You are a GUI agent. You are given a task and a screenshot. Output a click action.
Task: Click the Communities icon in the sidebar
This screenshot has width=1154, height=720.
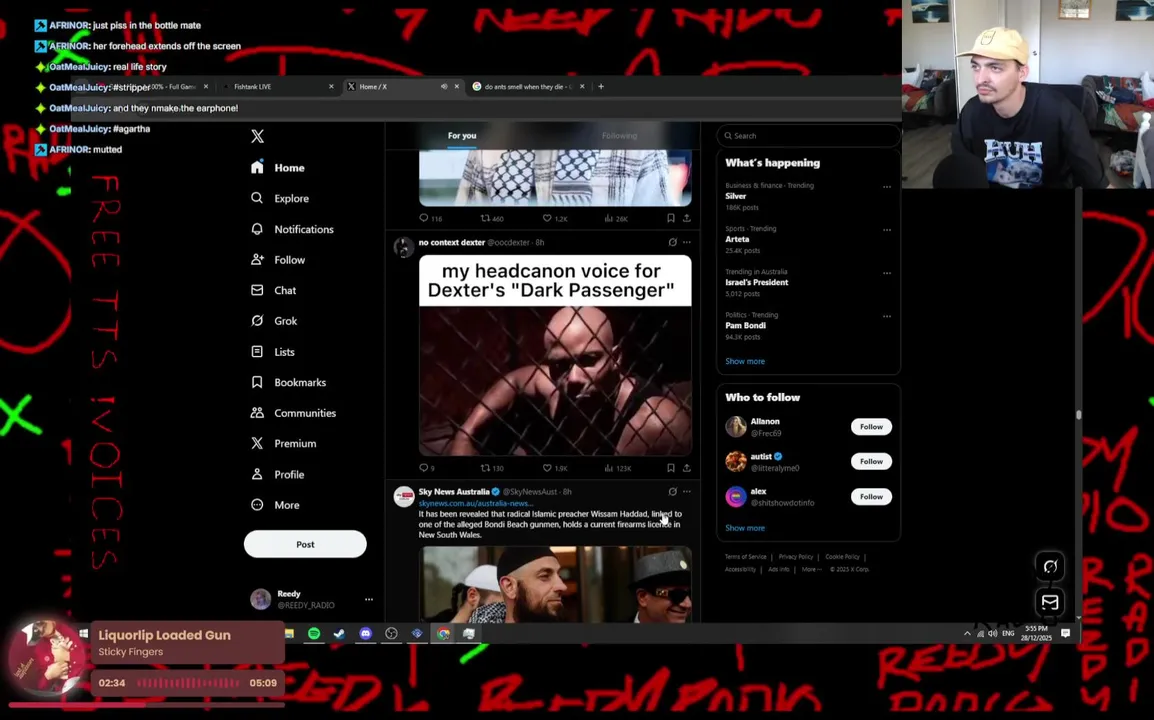point(257,413)
